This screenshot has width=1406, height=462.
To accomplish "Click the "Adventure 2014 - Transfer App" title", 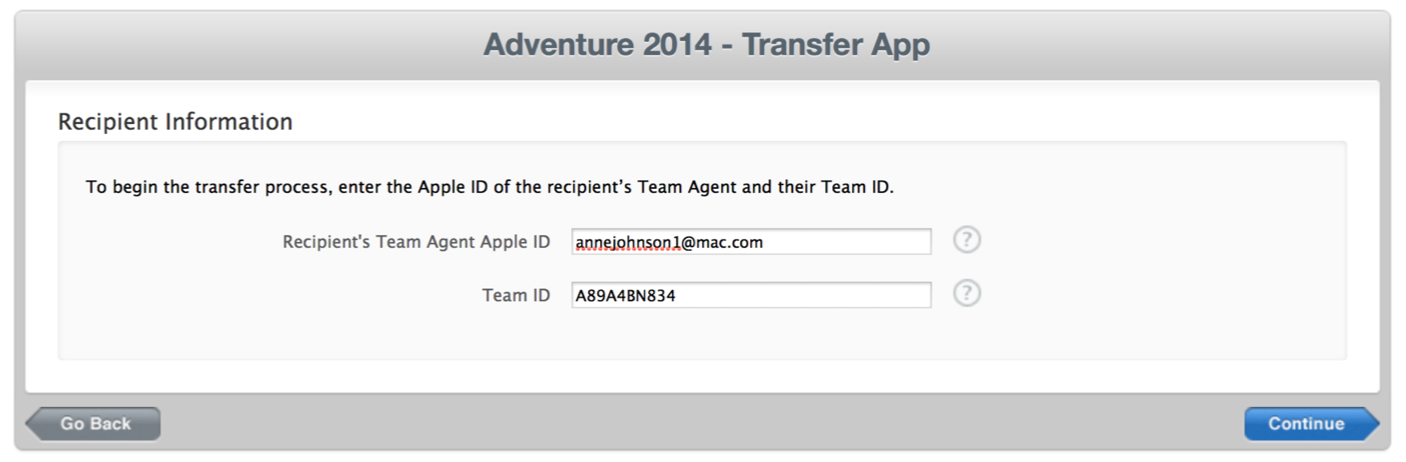I will (706, 45).
